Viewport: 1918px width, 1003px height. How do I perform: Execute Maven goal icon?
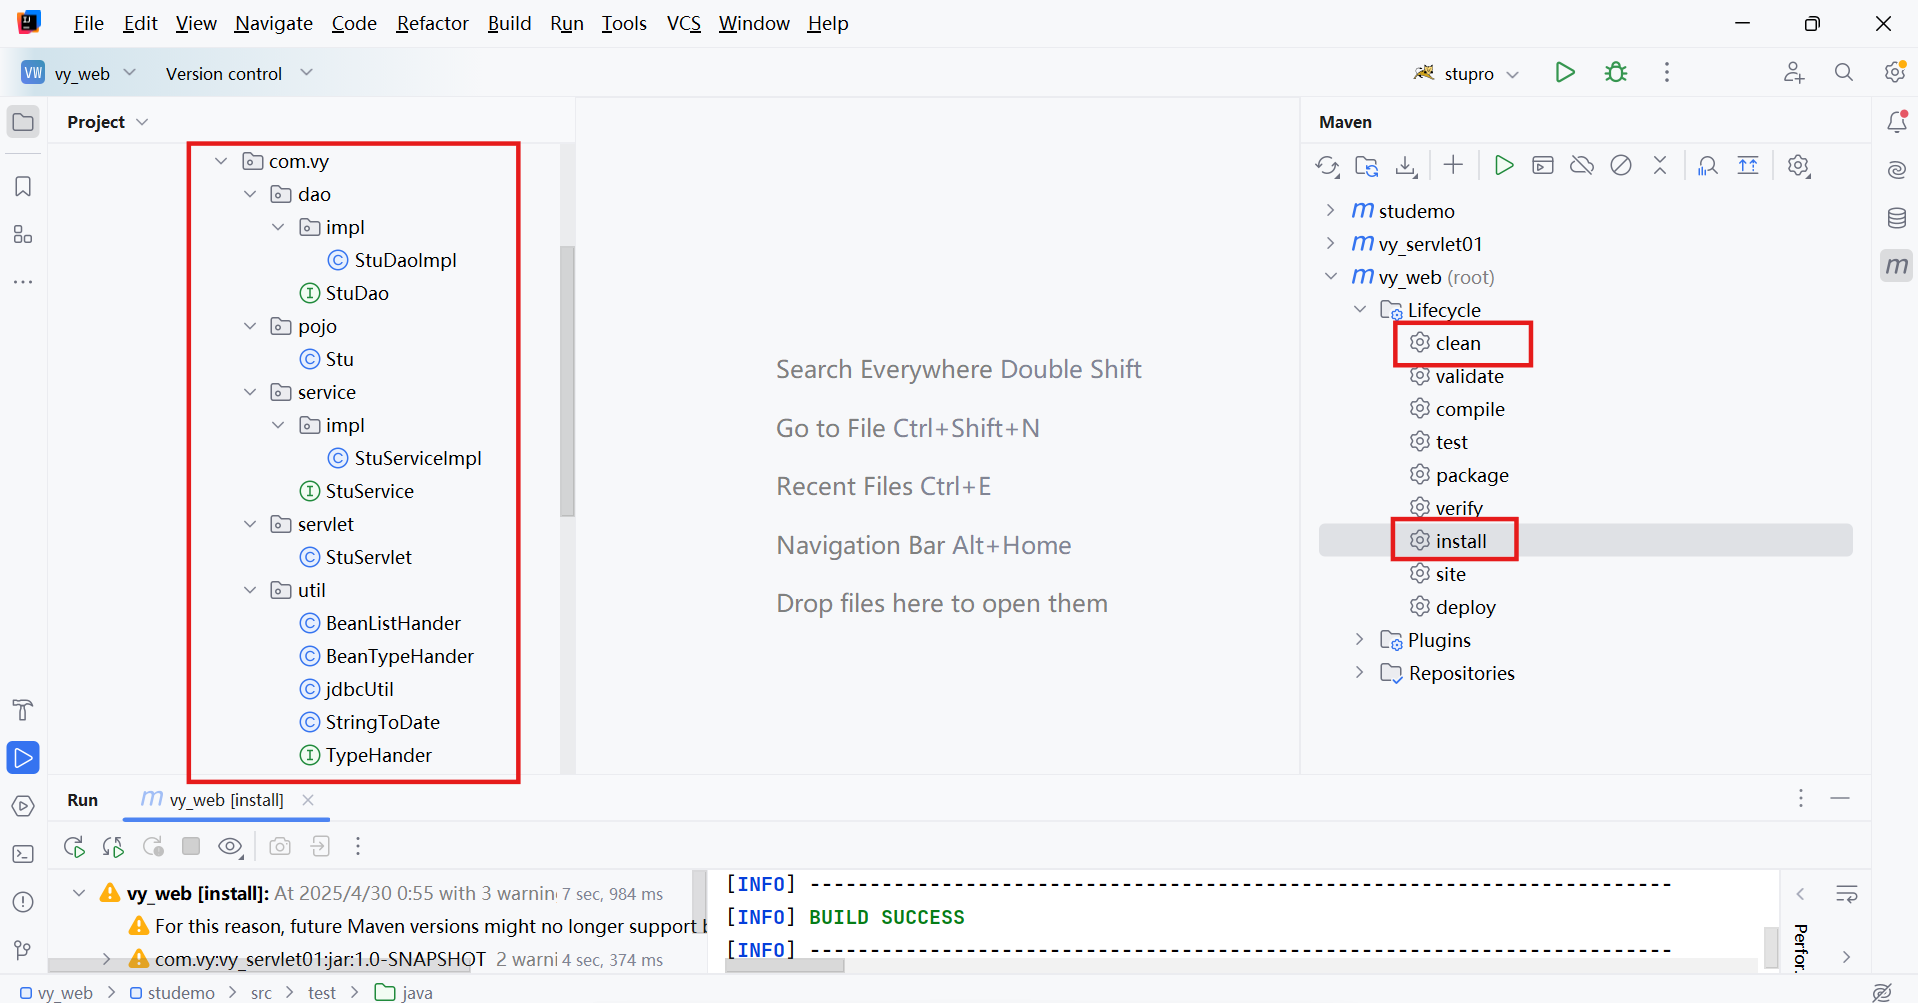point(1543,166)
